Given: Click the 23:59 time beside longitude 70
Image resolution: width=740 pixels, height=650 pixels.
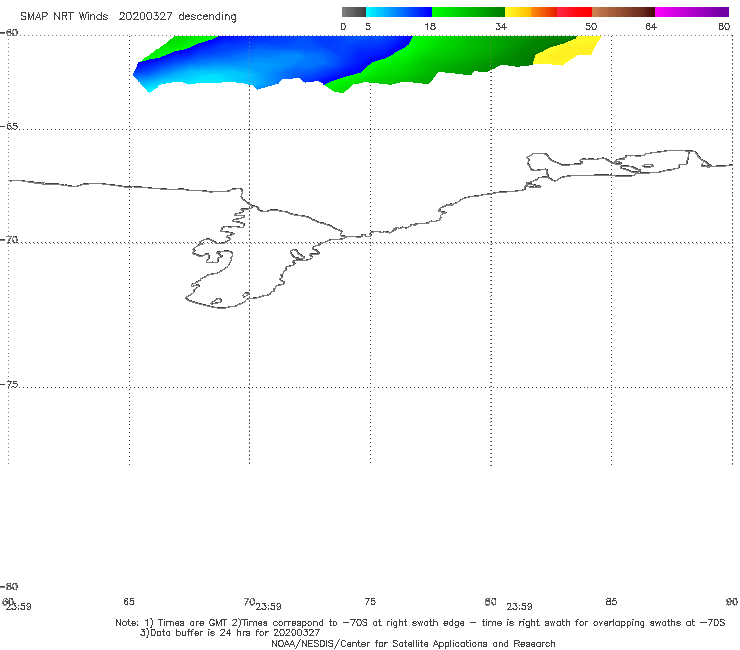Looking at the screenshot, I should click(269, 607).
